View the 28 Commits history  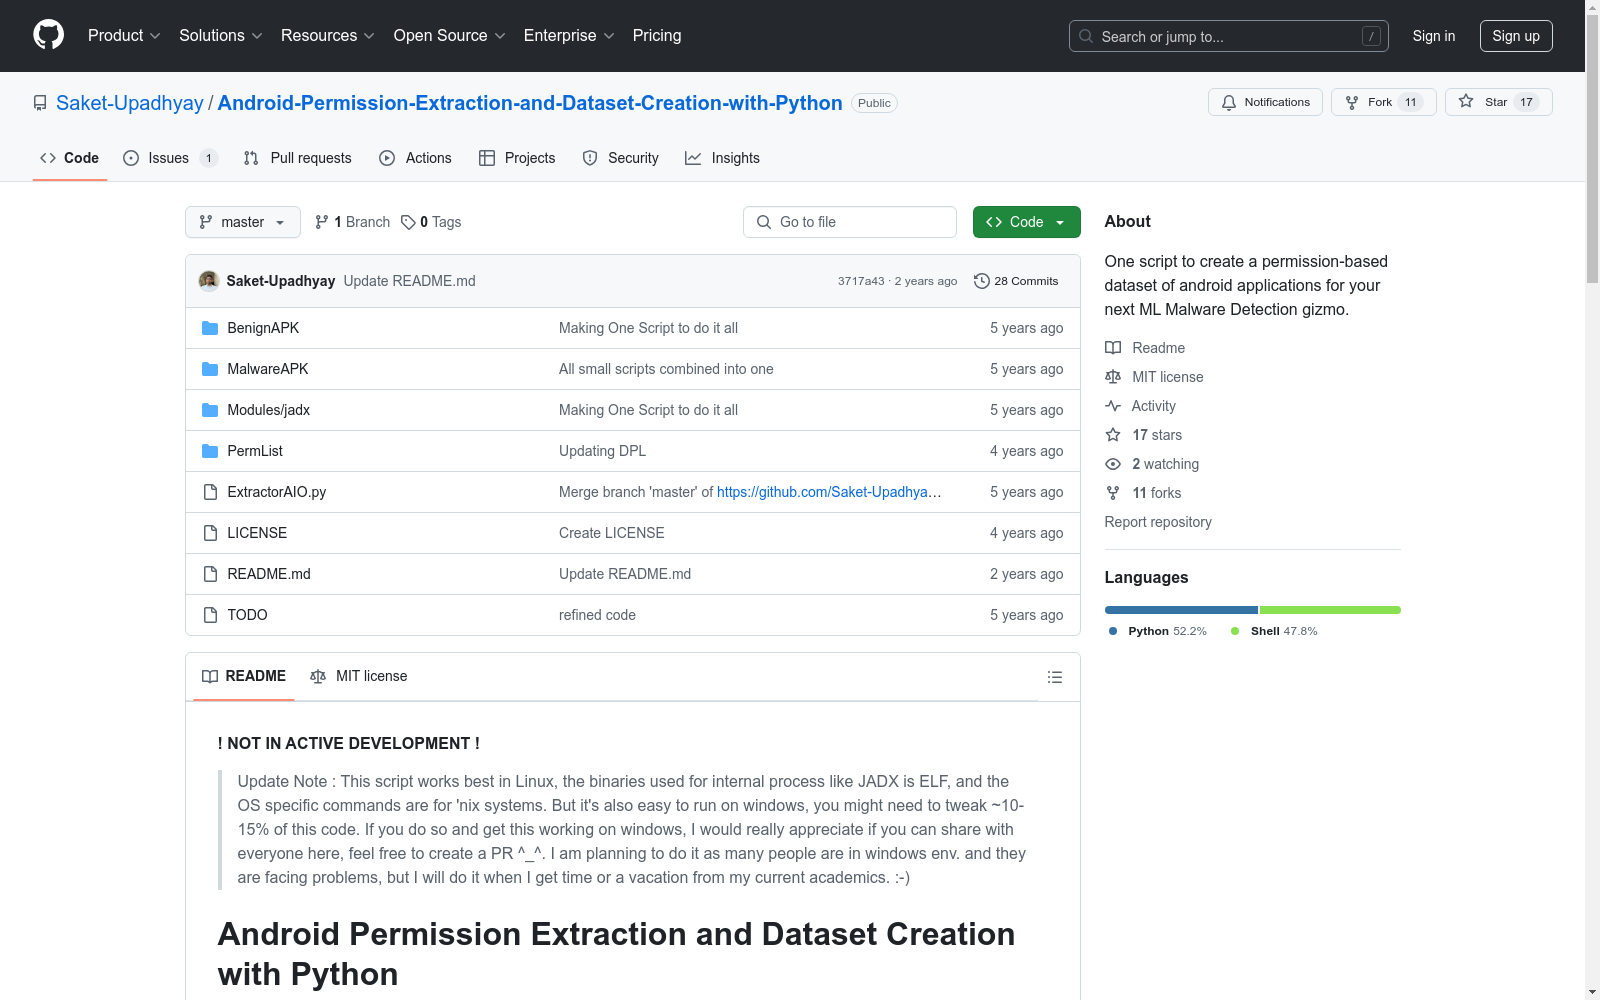[1016, 281]
